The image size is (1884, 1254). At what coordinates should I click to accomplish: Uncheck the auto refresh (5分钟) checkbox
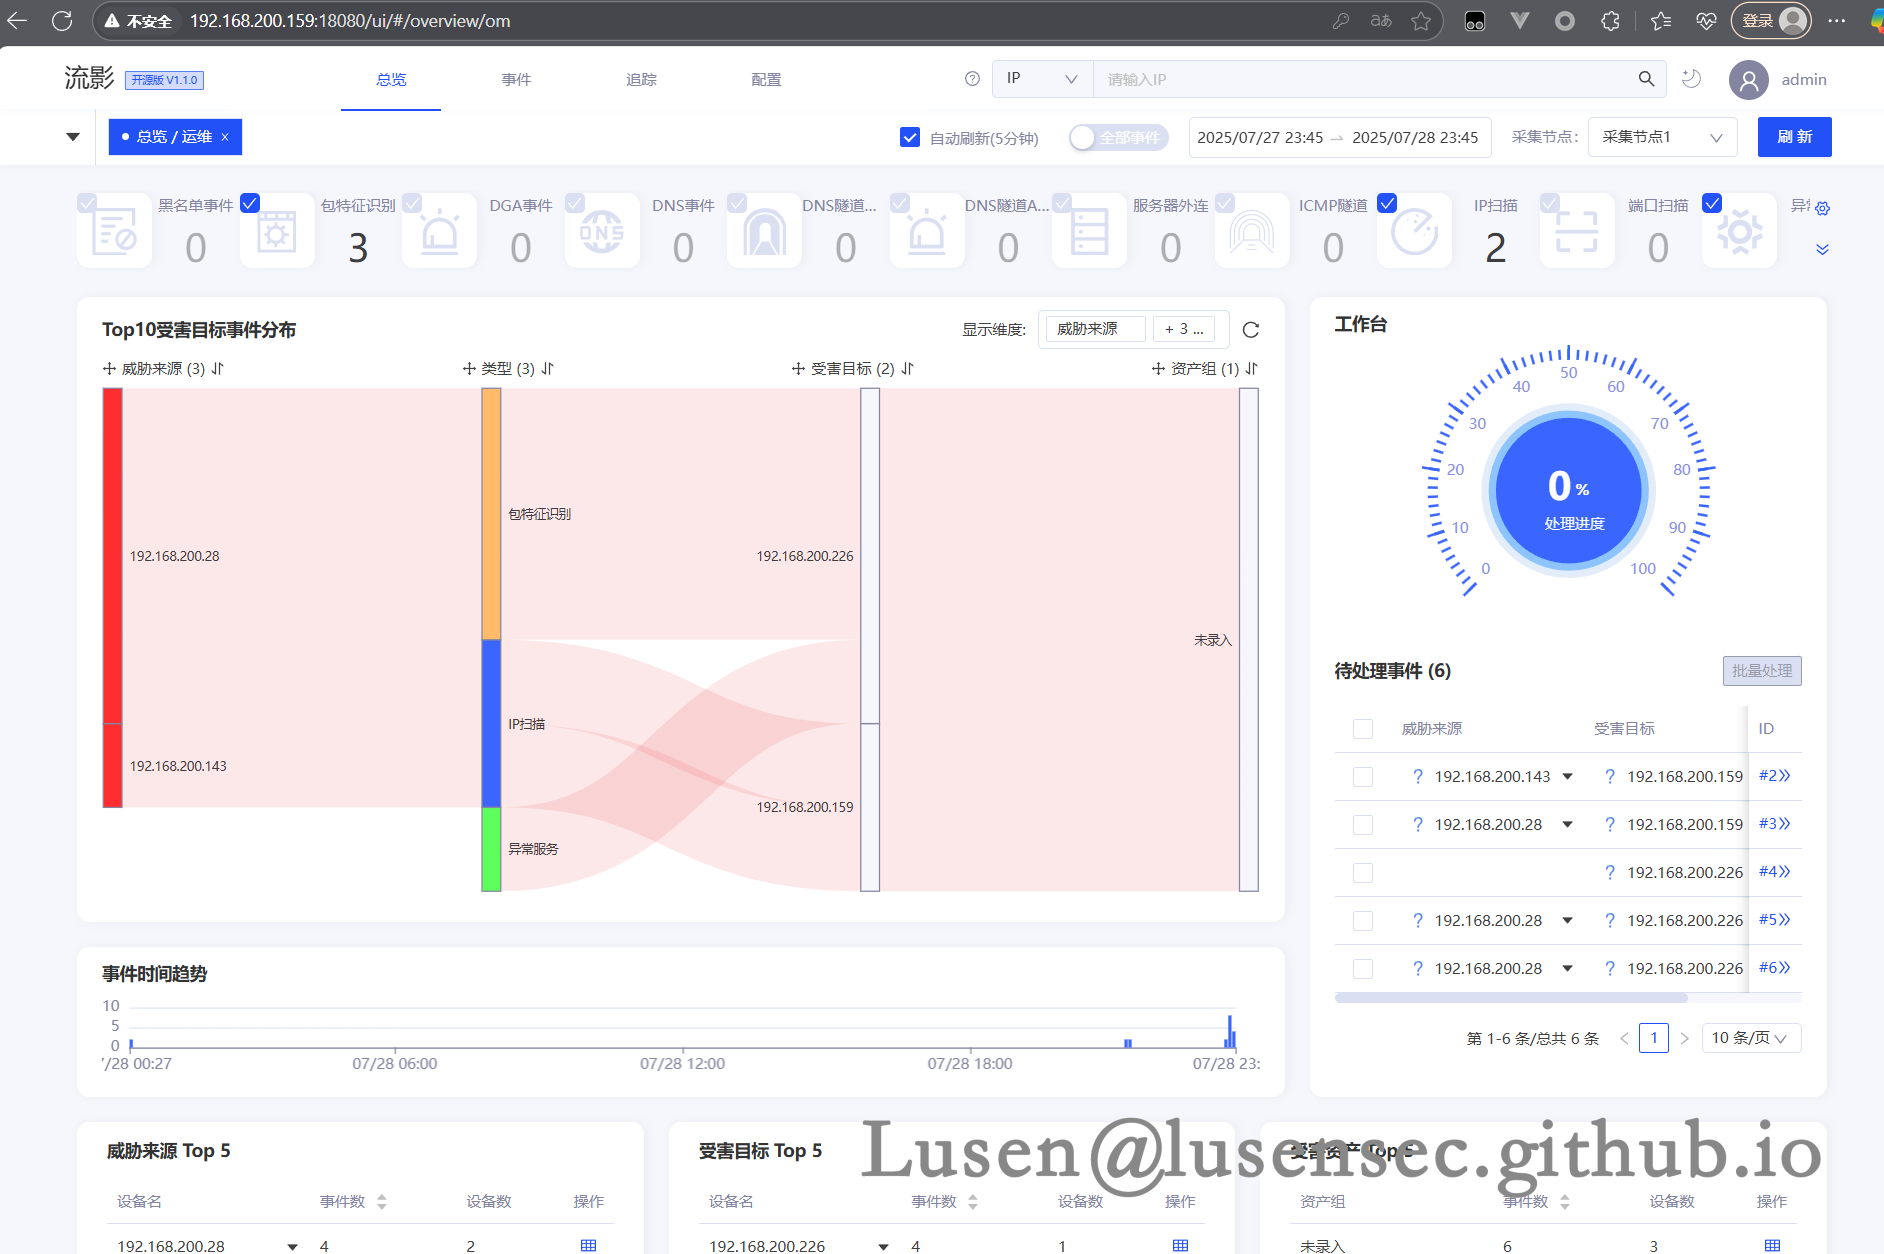coord(910,138)
